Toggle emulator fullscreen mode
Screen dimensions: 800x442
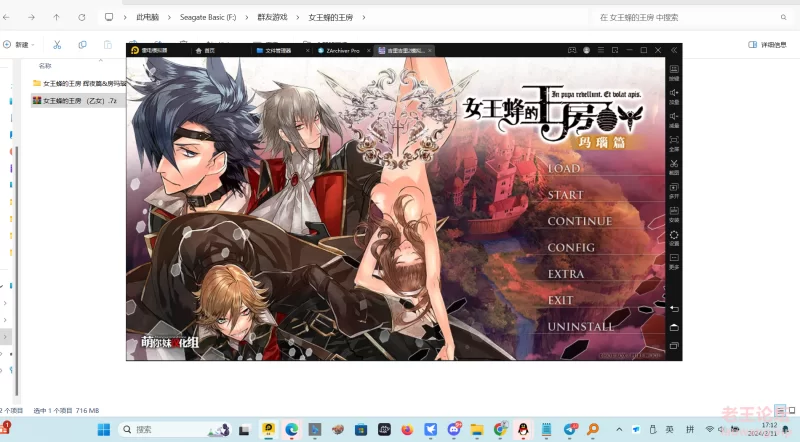pos(674,142)
